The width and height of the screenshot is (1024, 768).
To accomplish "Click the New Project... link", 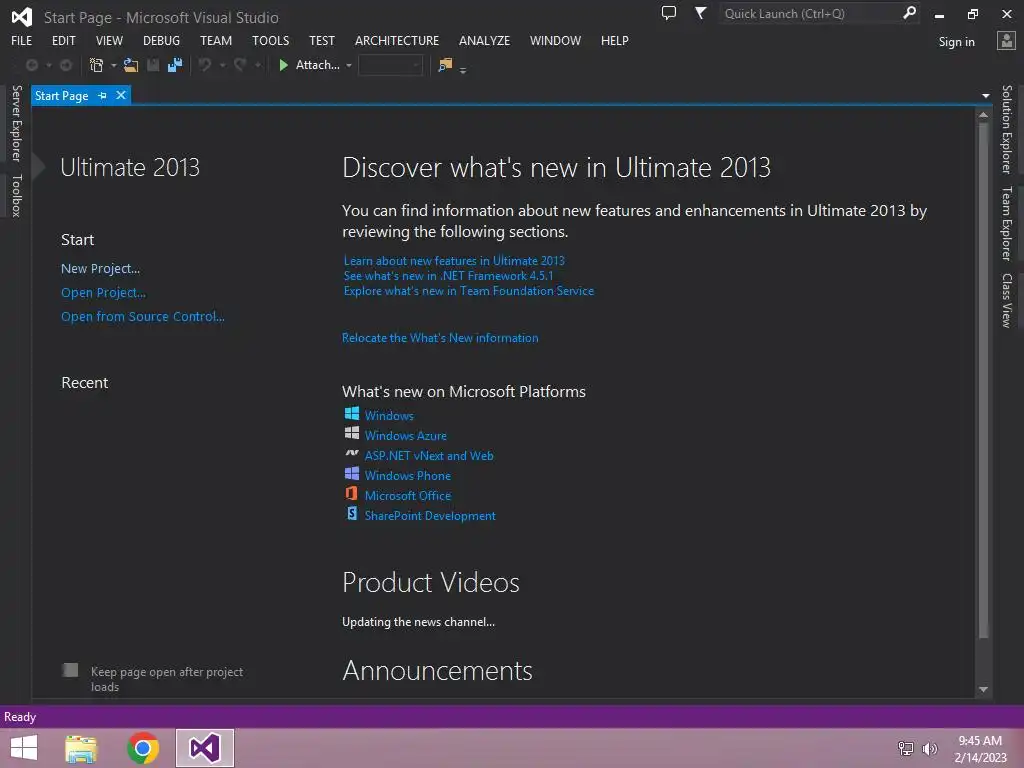I will click(x=101, y=268).
